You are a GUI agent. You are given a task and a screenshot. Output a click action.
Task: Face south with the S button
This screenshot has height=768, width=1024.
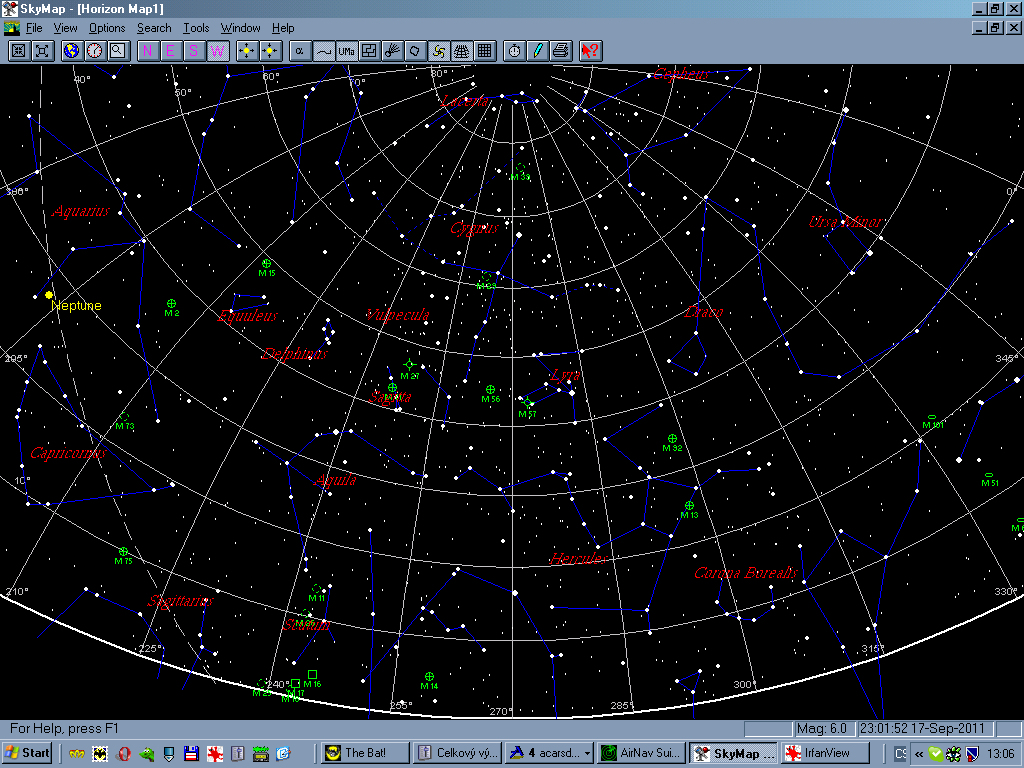click(x=194, y=51)
